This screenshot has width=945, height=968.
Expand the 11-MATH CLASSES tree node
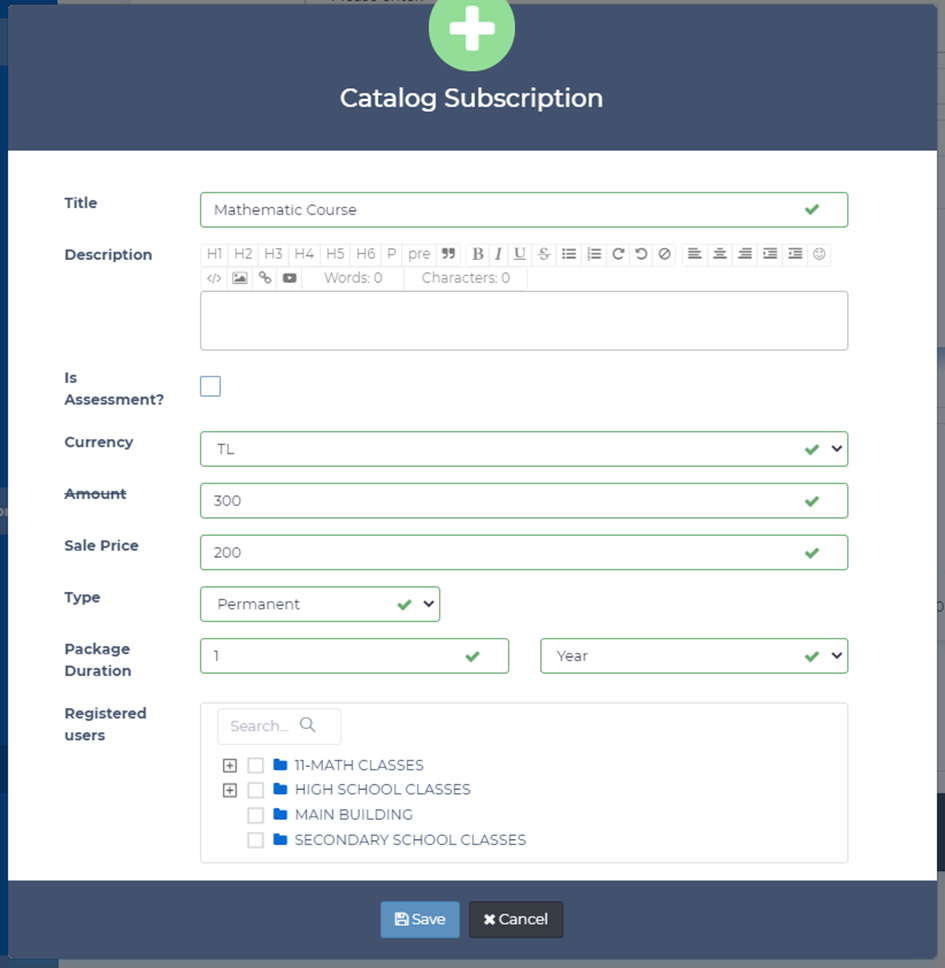230,766
